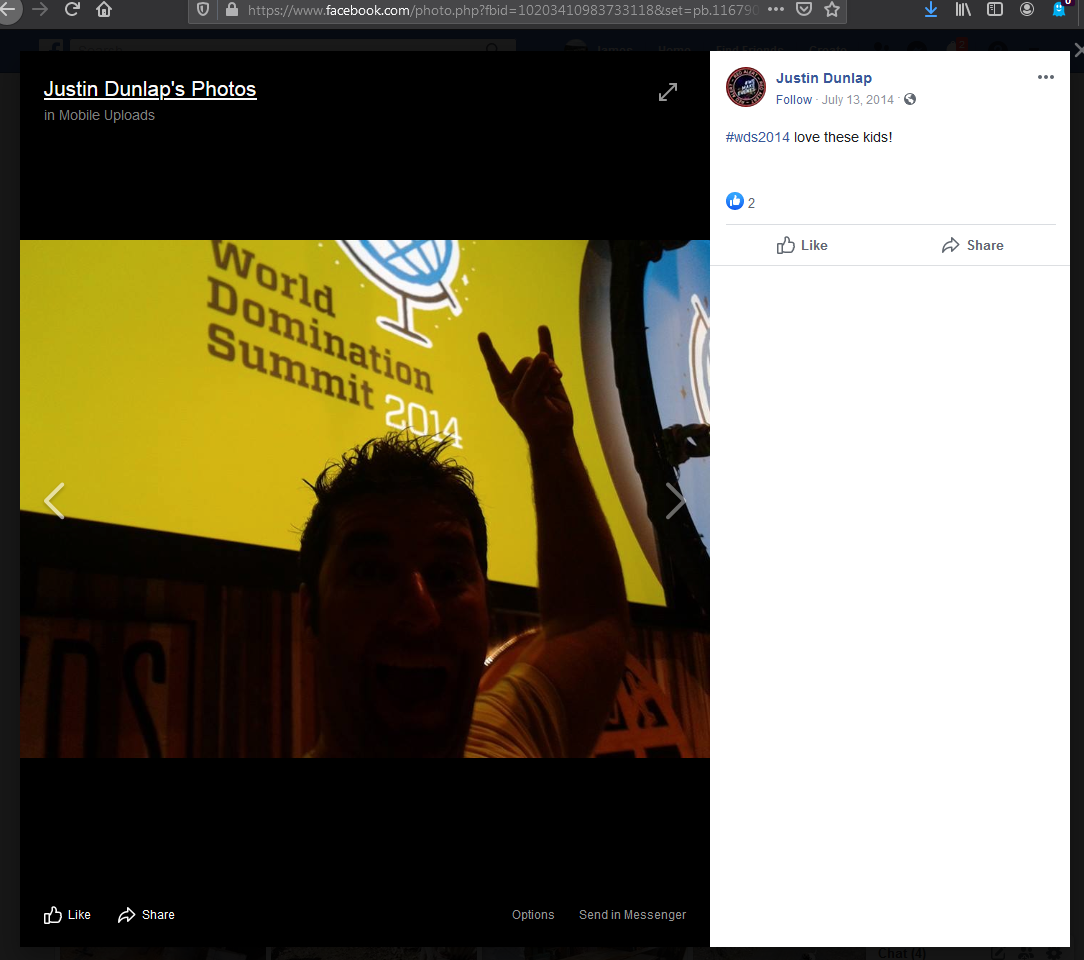View site security lock info
Screen dimensions: 1084x960
click(x=232, y=10)
